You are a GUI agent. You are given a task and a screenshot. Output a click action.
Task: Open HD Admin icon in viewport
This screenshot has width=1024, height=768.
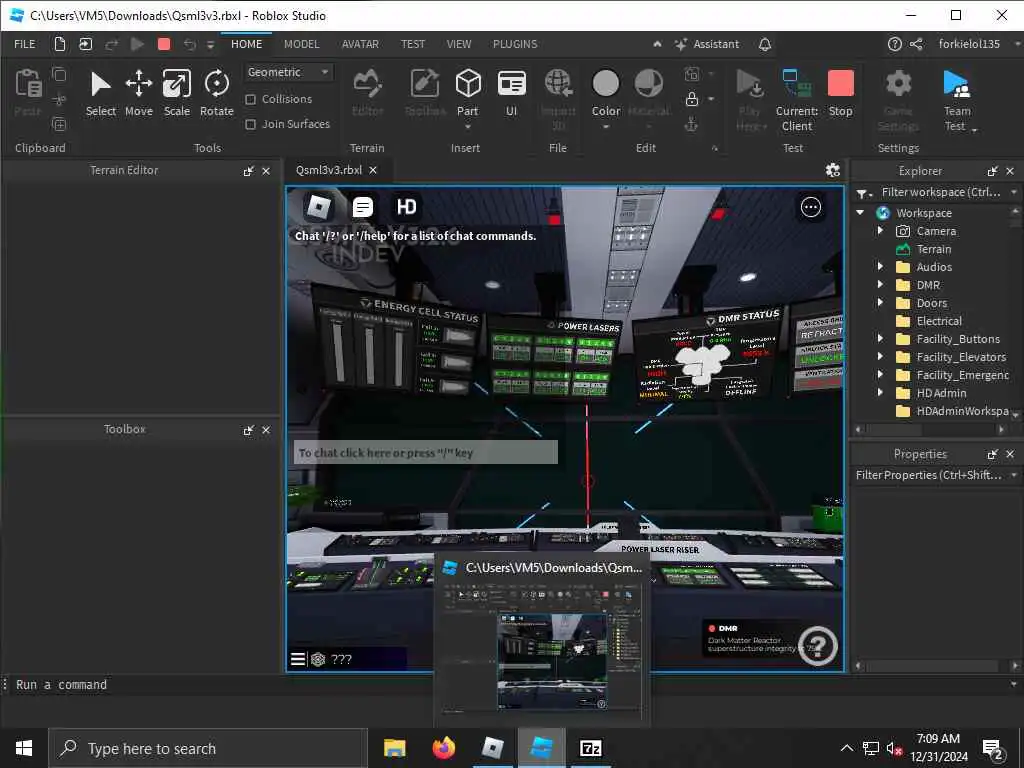click(406, 207)
